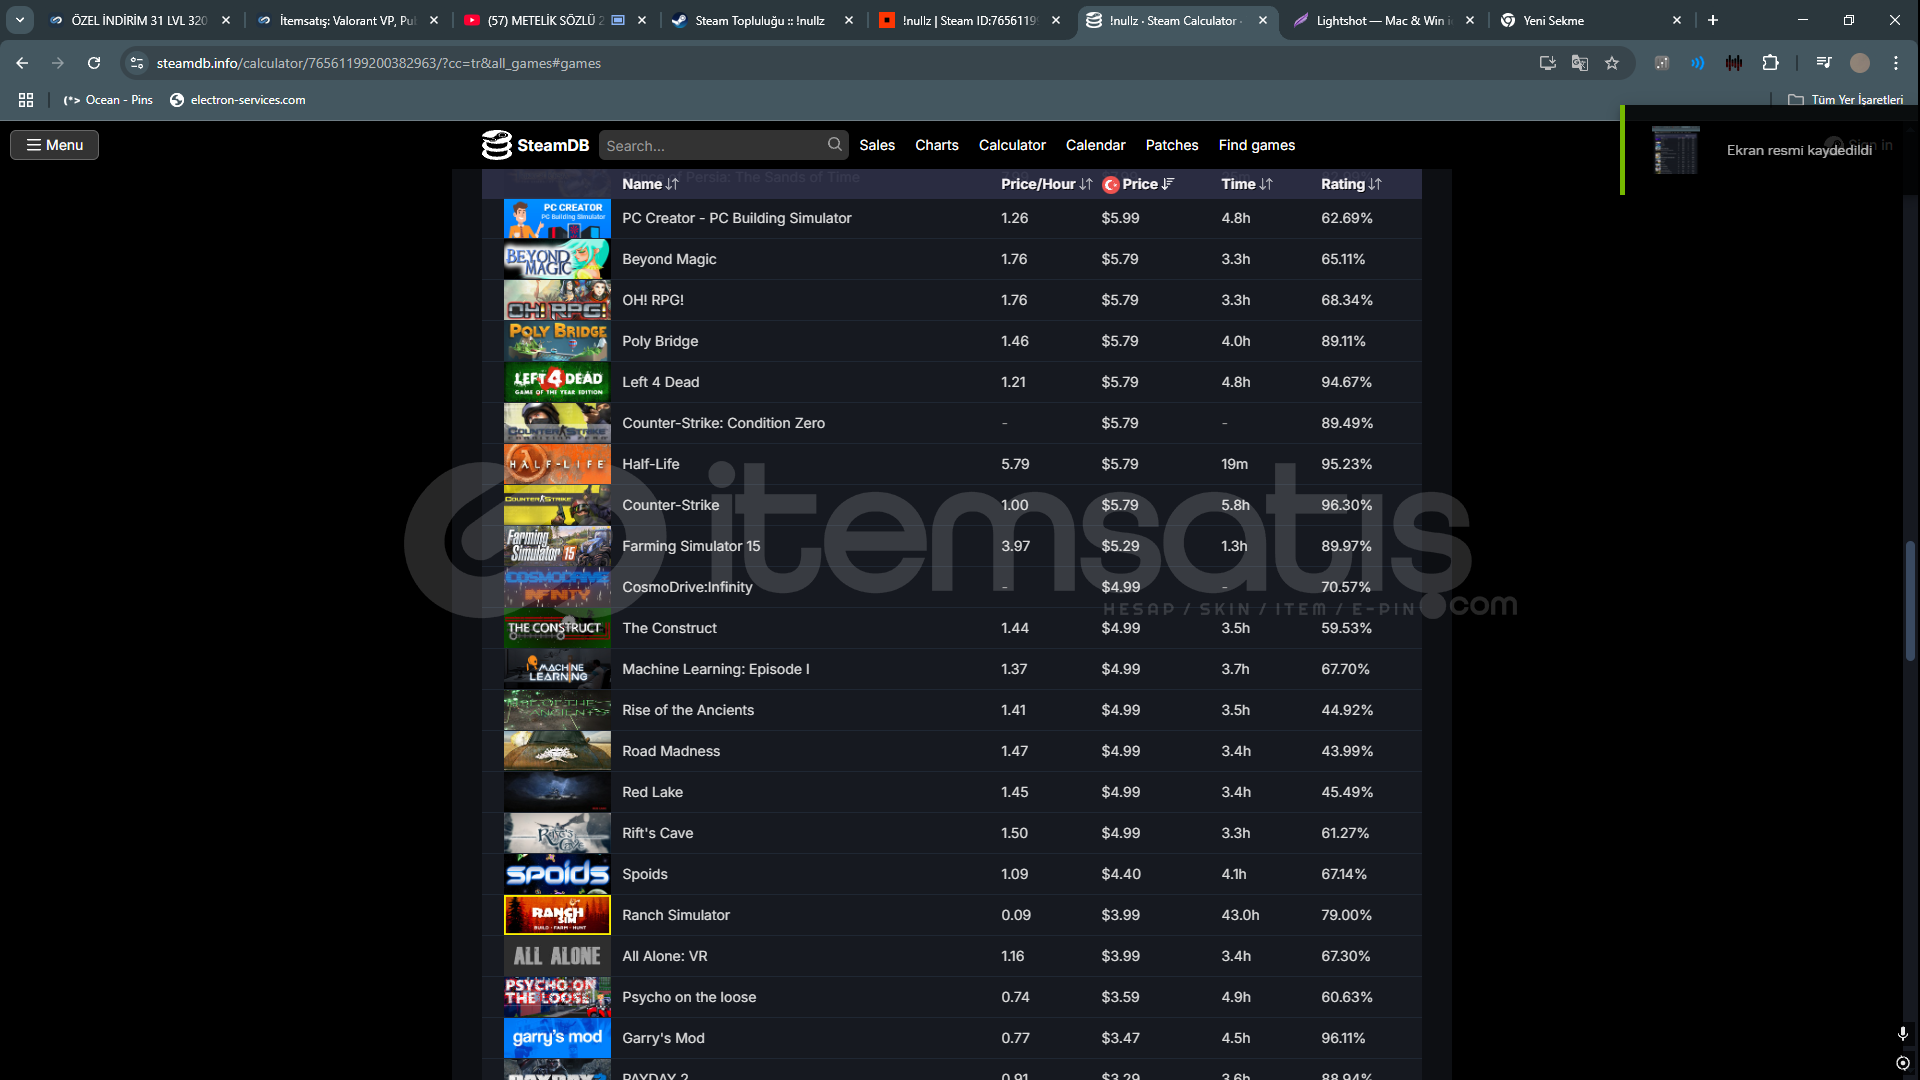This screenshot has width=1920, height=1080.
Task: Close the Steam Calculator tab
Action: tap(1263, 20)
